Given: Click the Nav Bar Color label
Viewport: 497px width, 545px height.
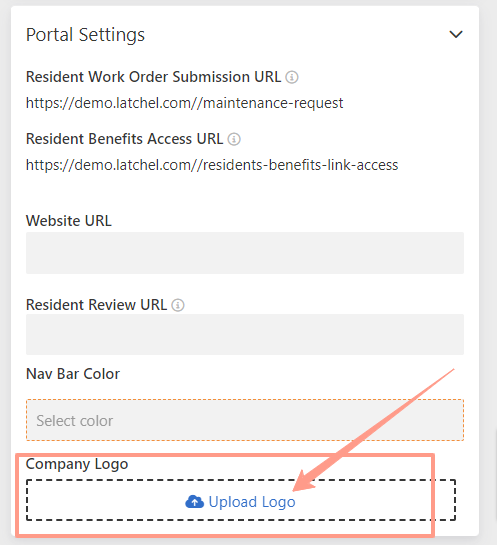Looking at the screenshot, I should 73,374.
